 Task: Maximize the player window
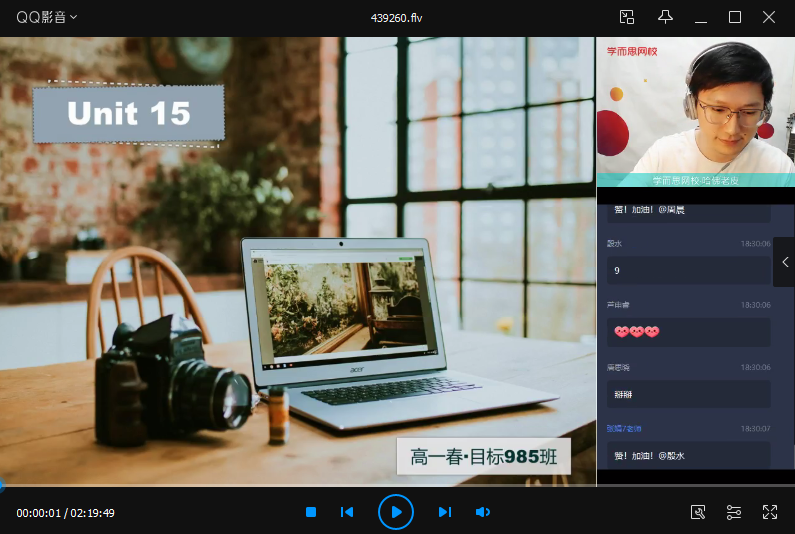tap(735, 17)
